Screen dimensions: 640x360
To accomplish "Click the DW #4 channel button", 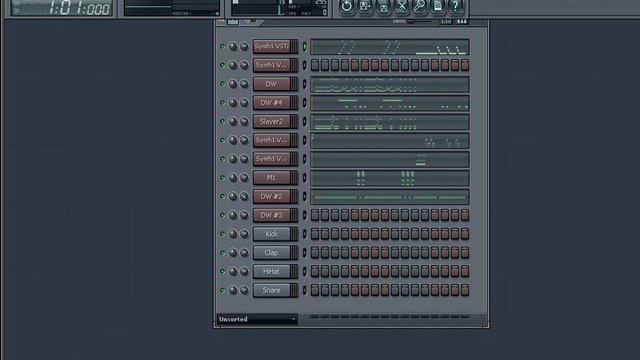I will [x=275, y=103].
